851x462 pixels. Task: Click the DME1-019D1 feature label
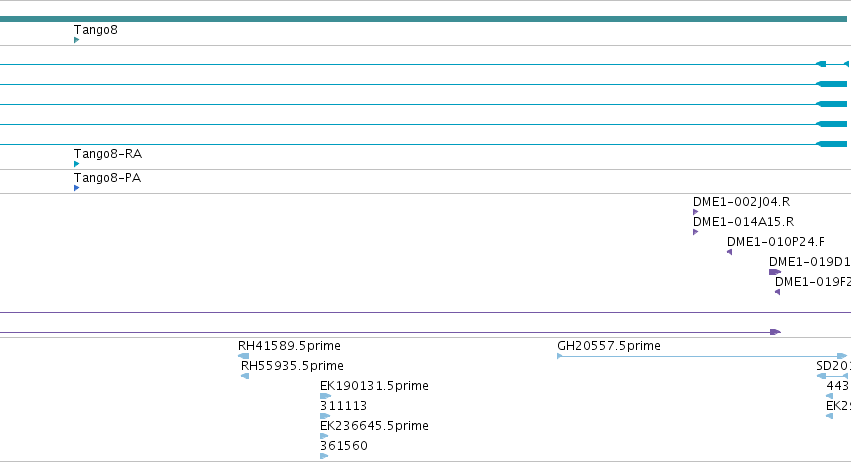click(810, 262)
